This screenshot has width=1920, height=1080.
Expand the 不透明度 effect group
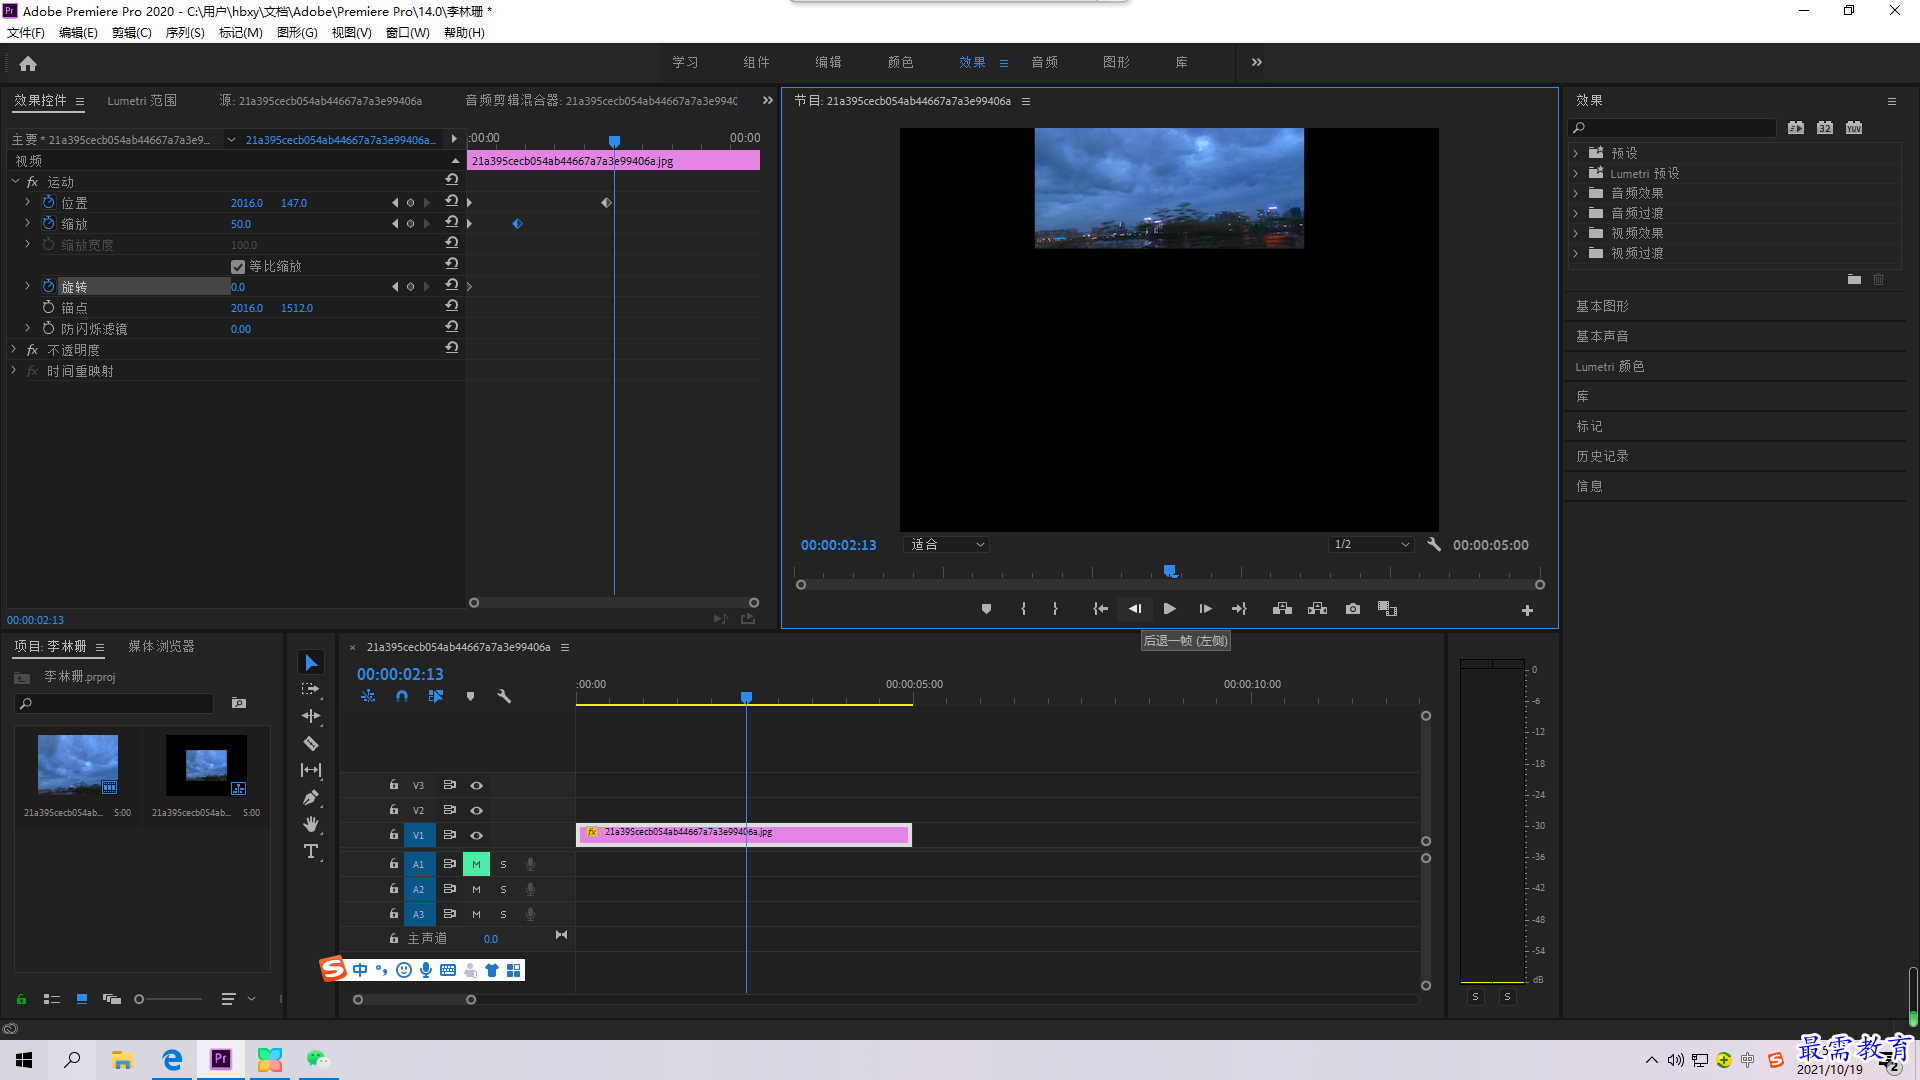tap(14, 349)
